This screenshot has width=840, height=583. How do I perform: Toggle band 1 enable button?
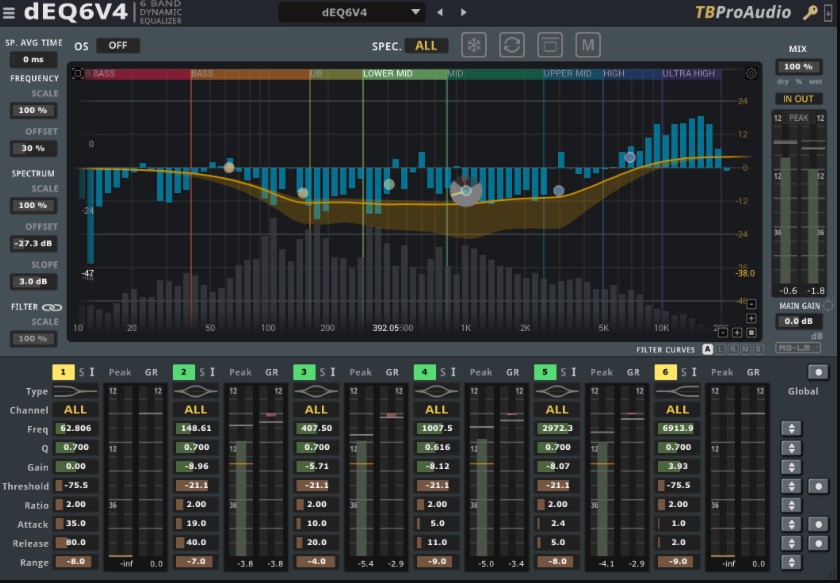tap(63, 372)
